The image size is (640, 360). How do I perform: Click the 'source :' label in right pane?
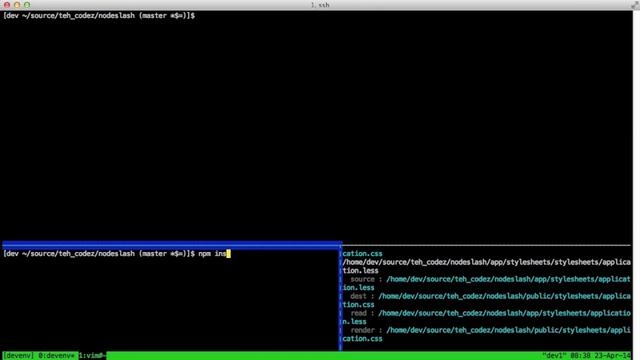(x=366, y=279)
